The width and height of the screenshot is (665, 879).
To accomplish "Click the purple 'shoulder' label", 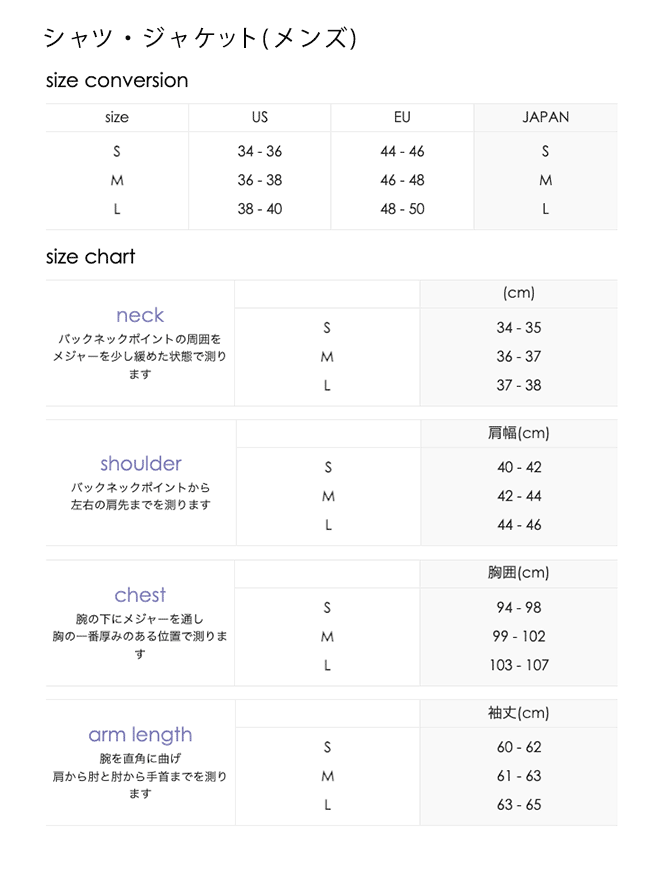I will coord(141,464).
